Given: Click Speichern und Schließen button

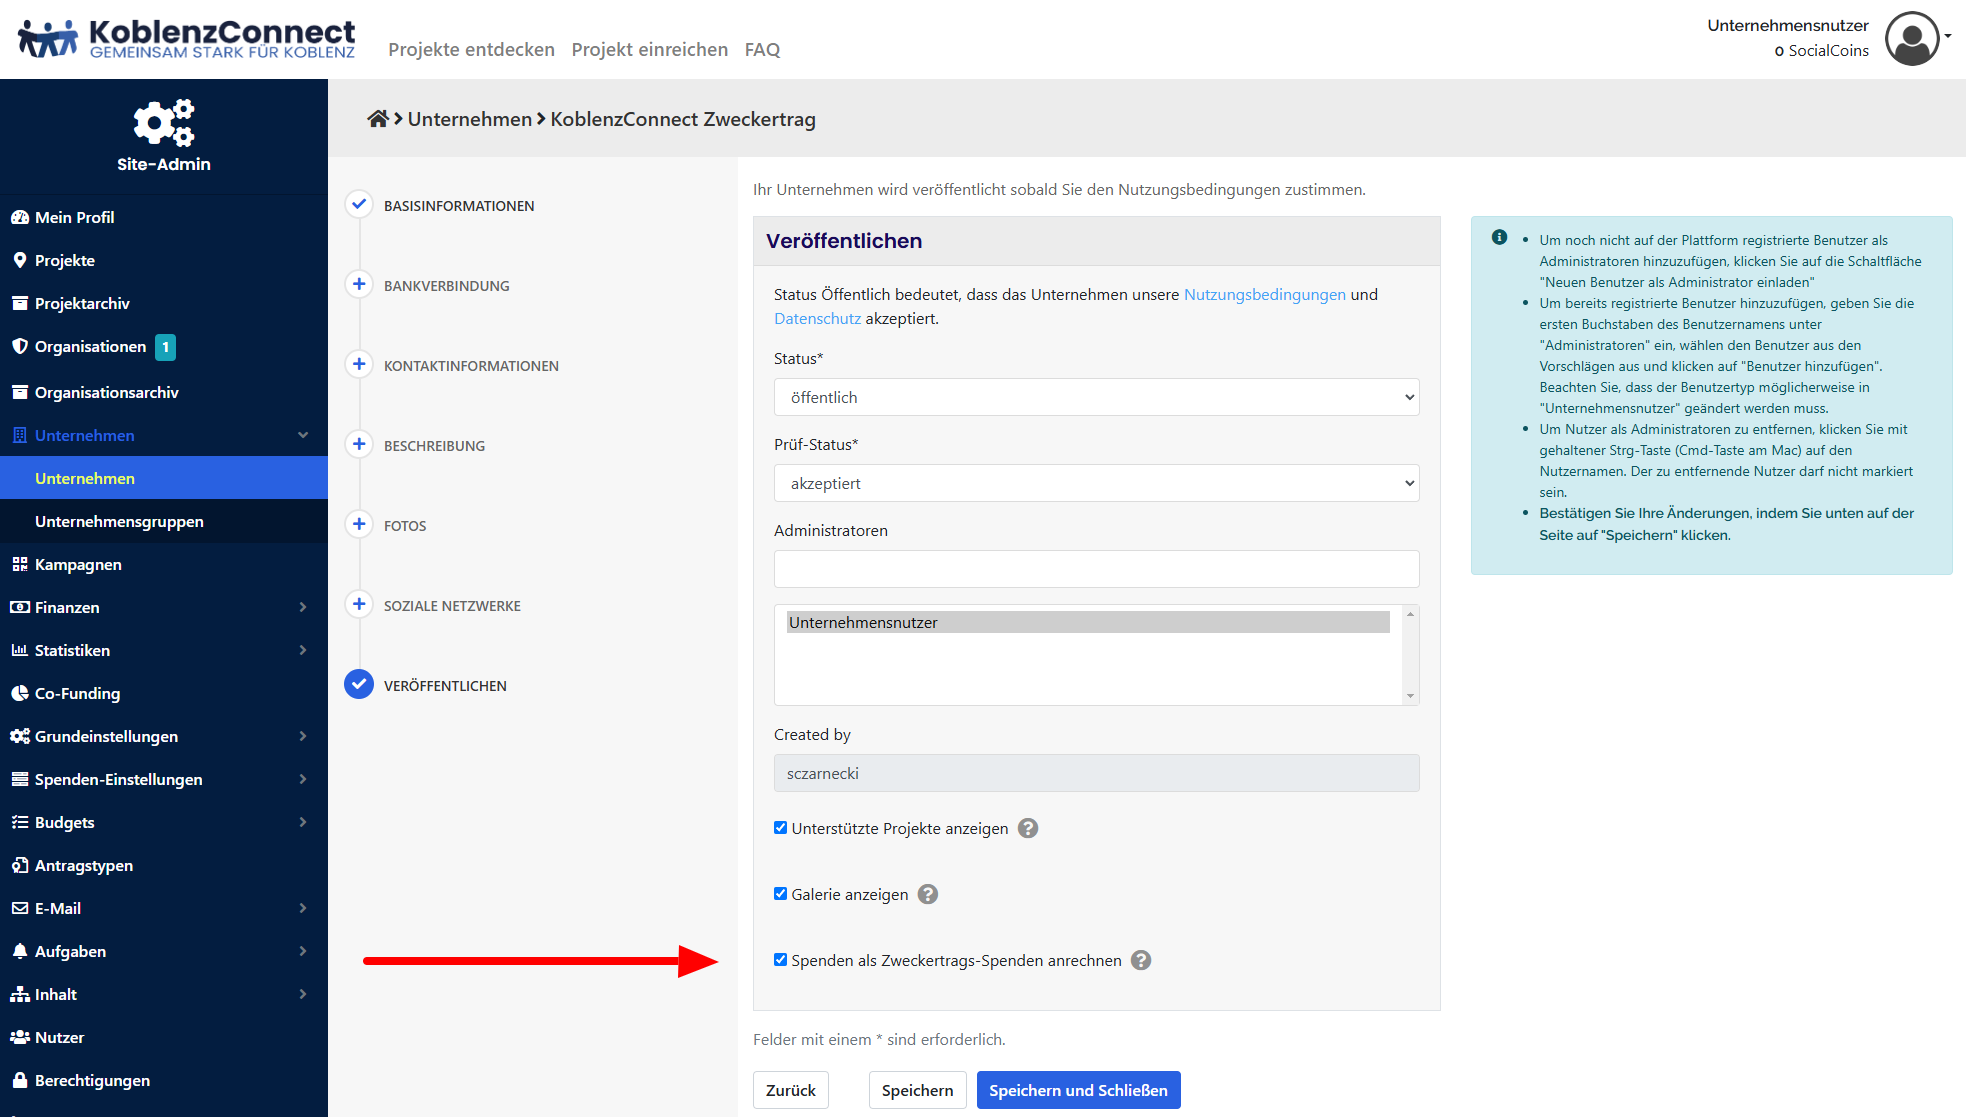Looking at the screenshot, I should click(1078, 1090).
